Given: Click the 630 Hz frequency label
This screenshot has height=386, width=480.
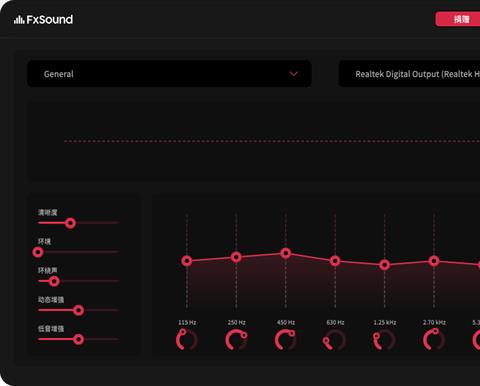Looking at the screenshot, I should [x=335, y=322].
